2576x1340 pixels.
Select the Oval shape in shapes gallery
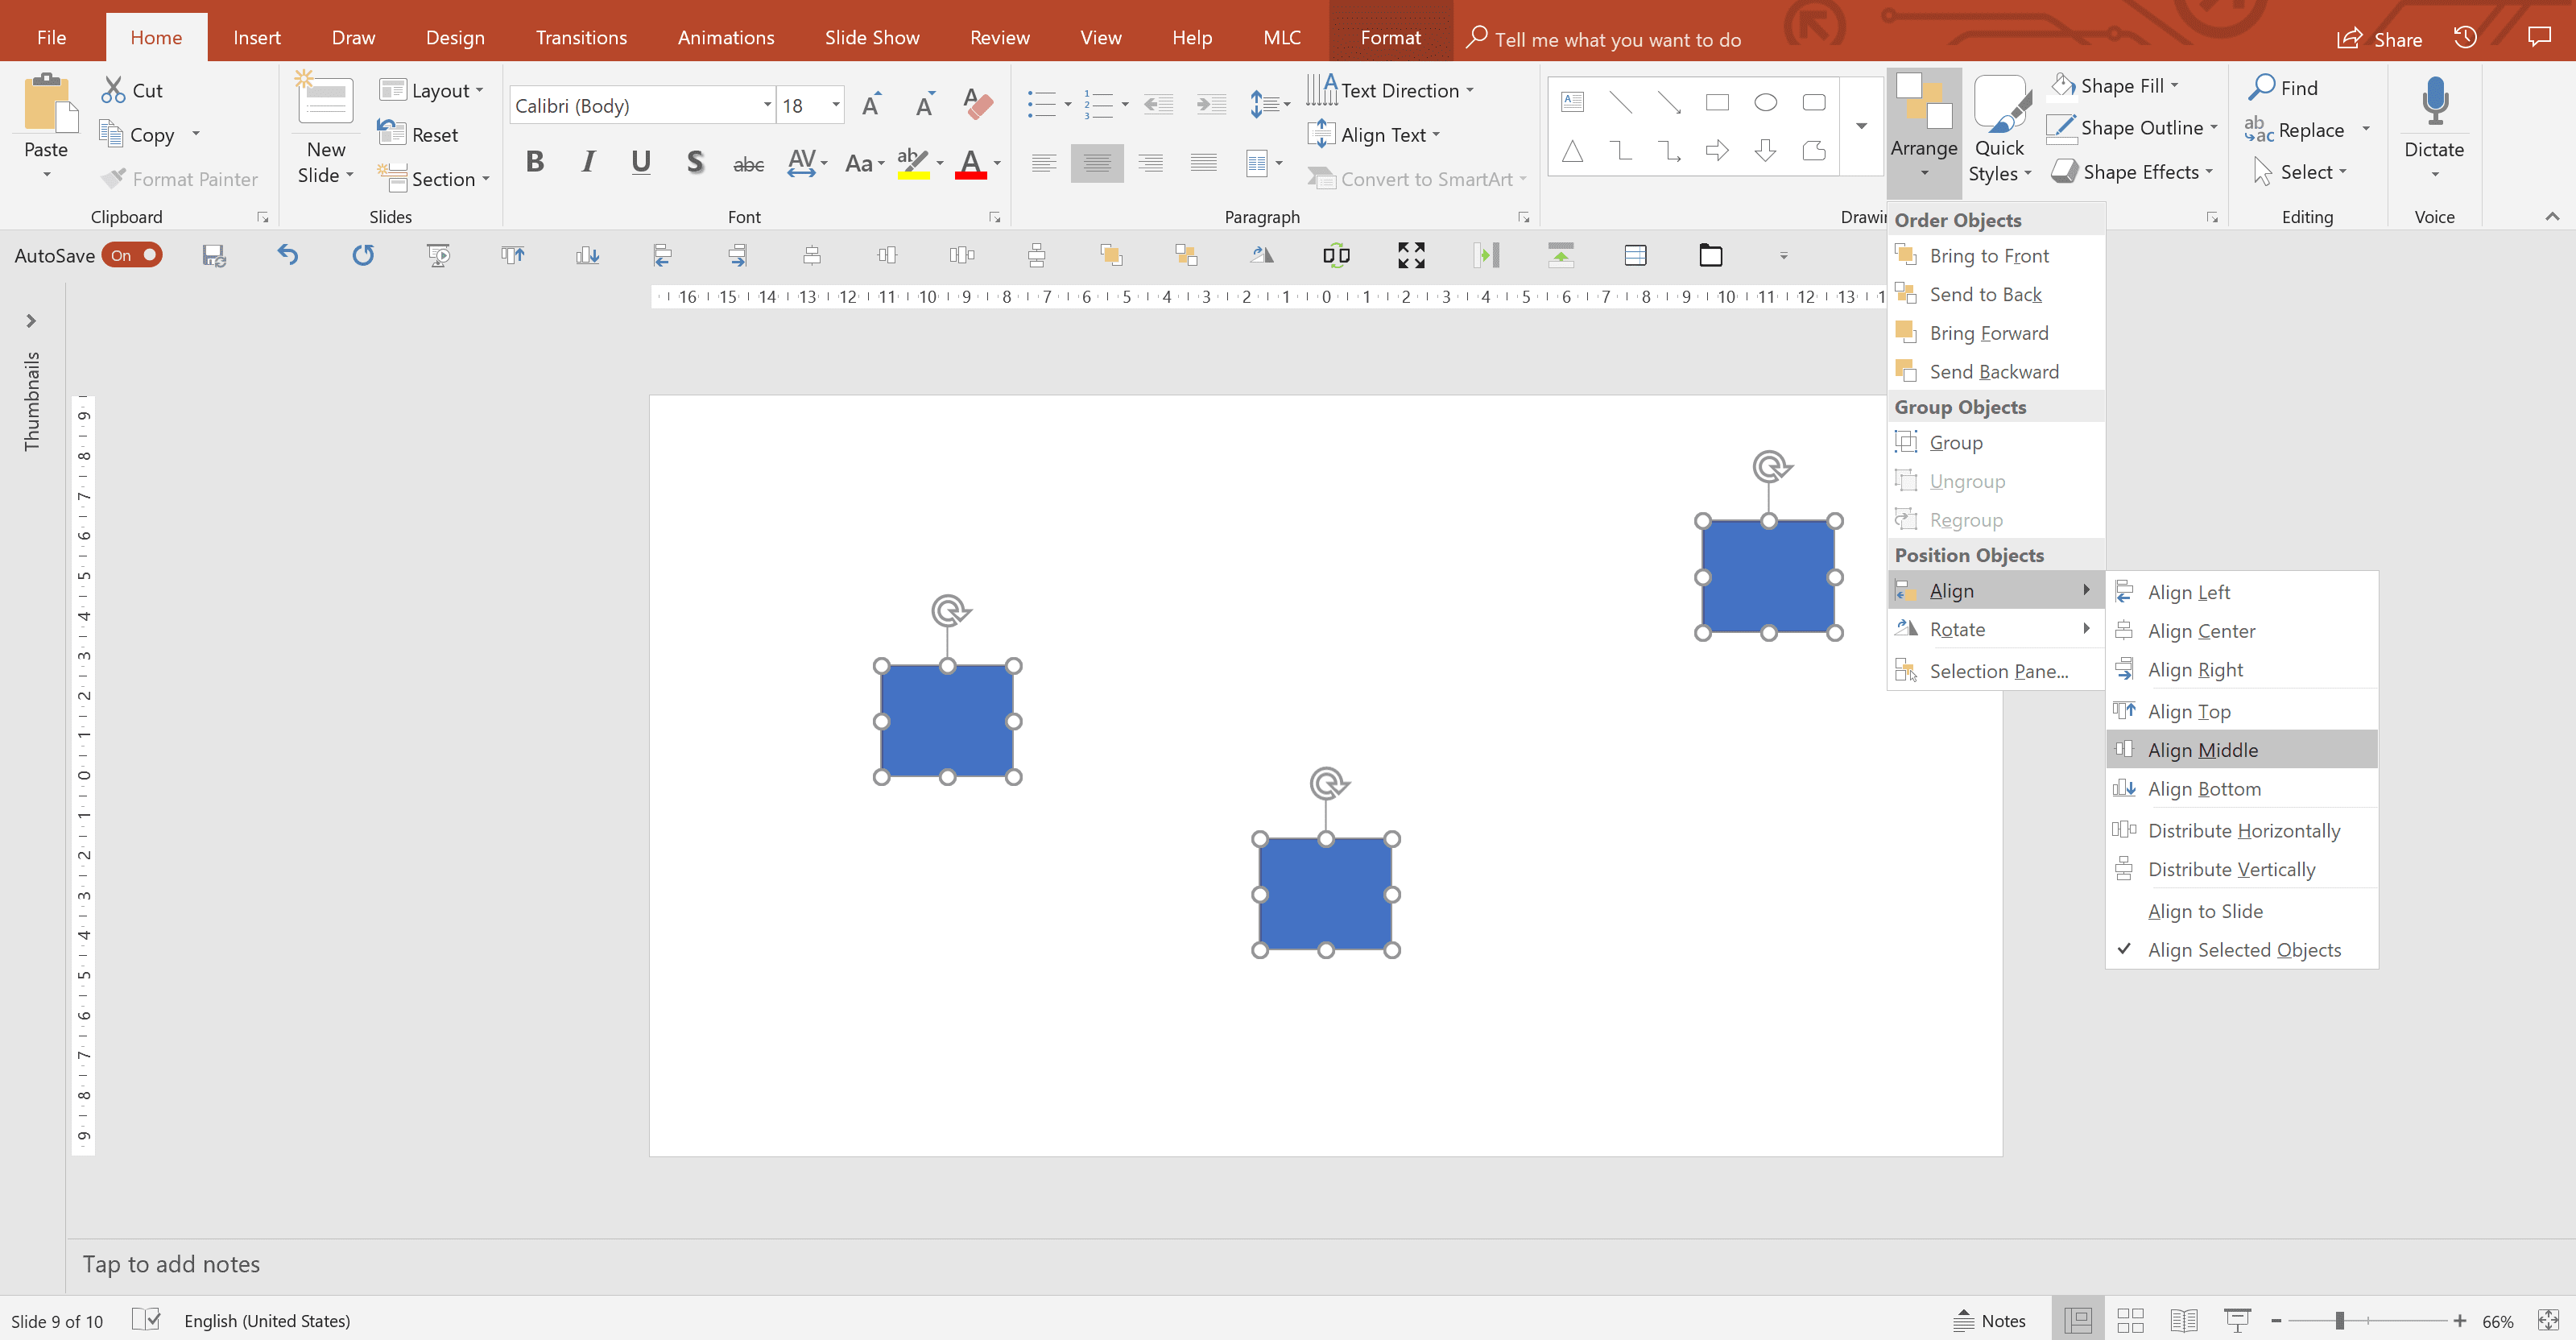coord(1766,102)
